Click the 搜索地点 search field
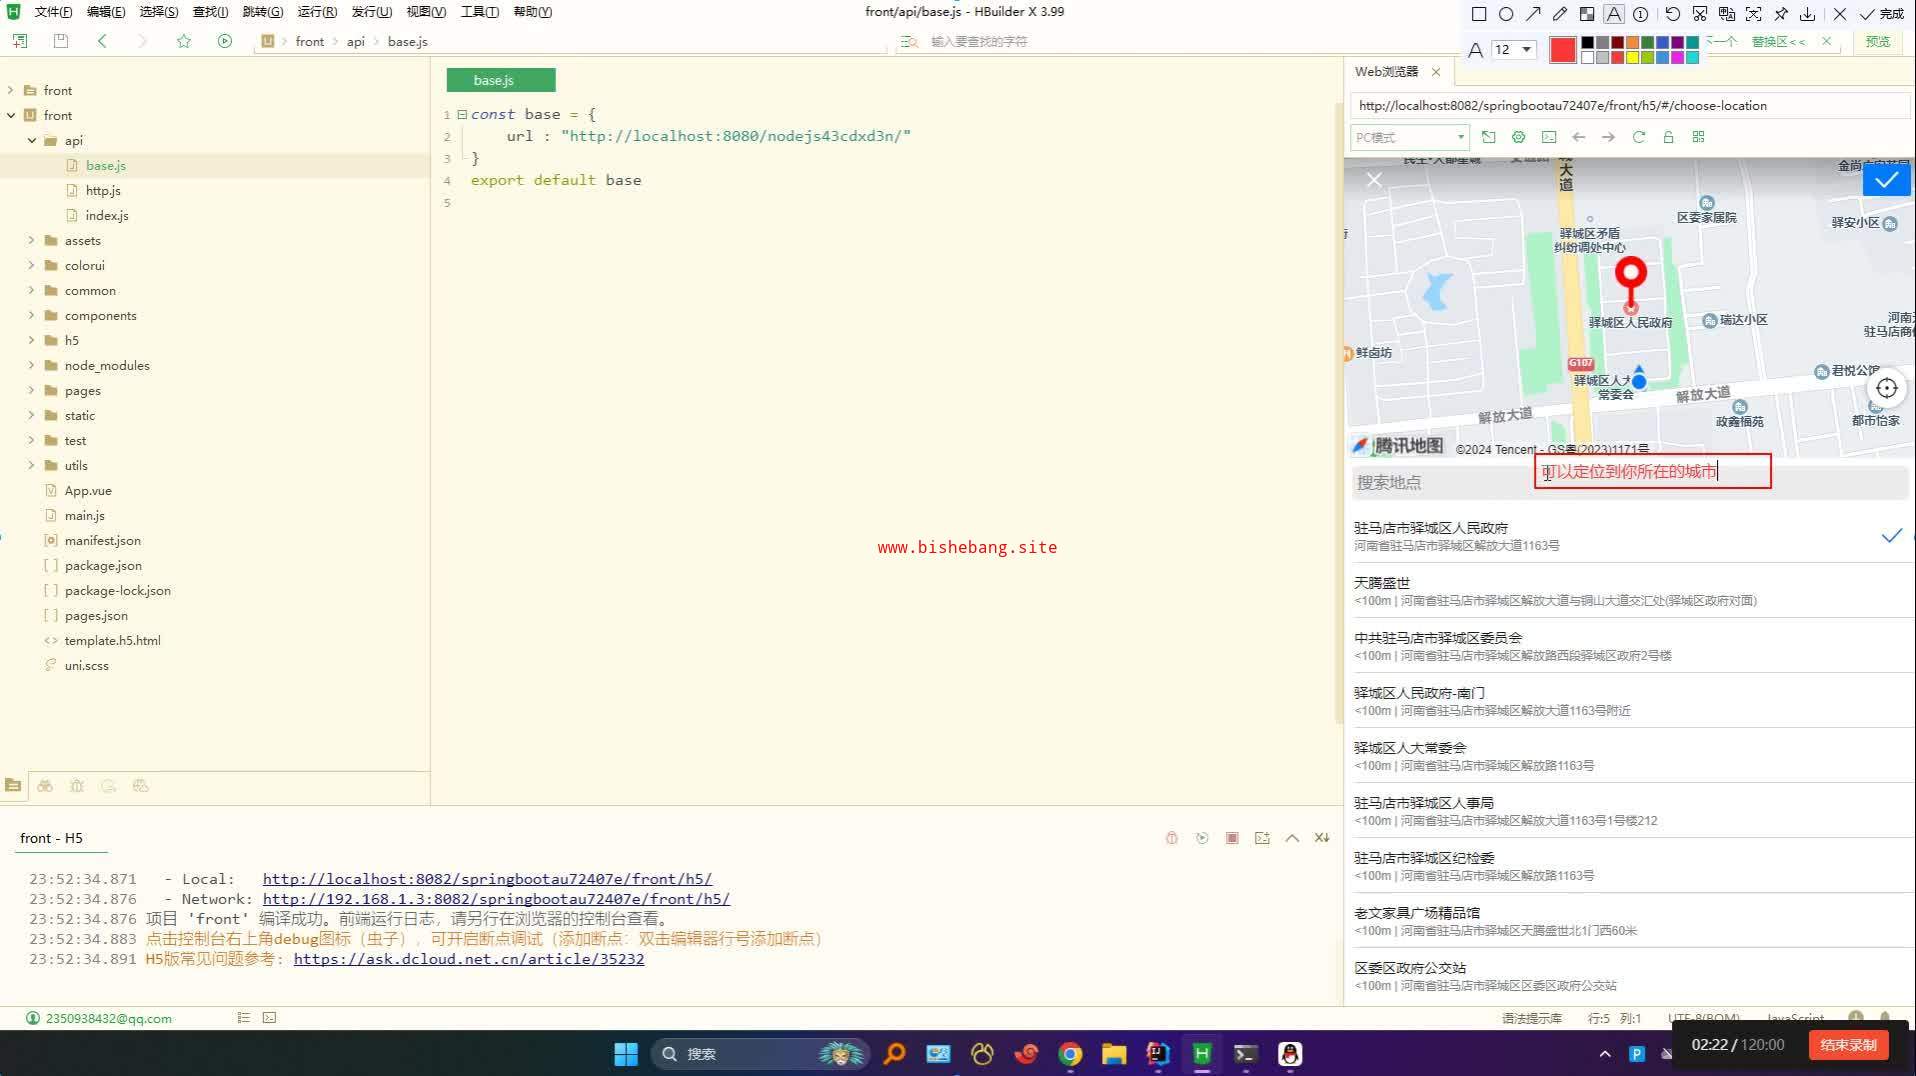The height and width of the screenshot is (1076, 1916). pyautogui.click(x=1630, y=483)
